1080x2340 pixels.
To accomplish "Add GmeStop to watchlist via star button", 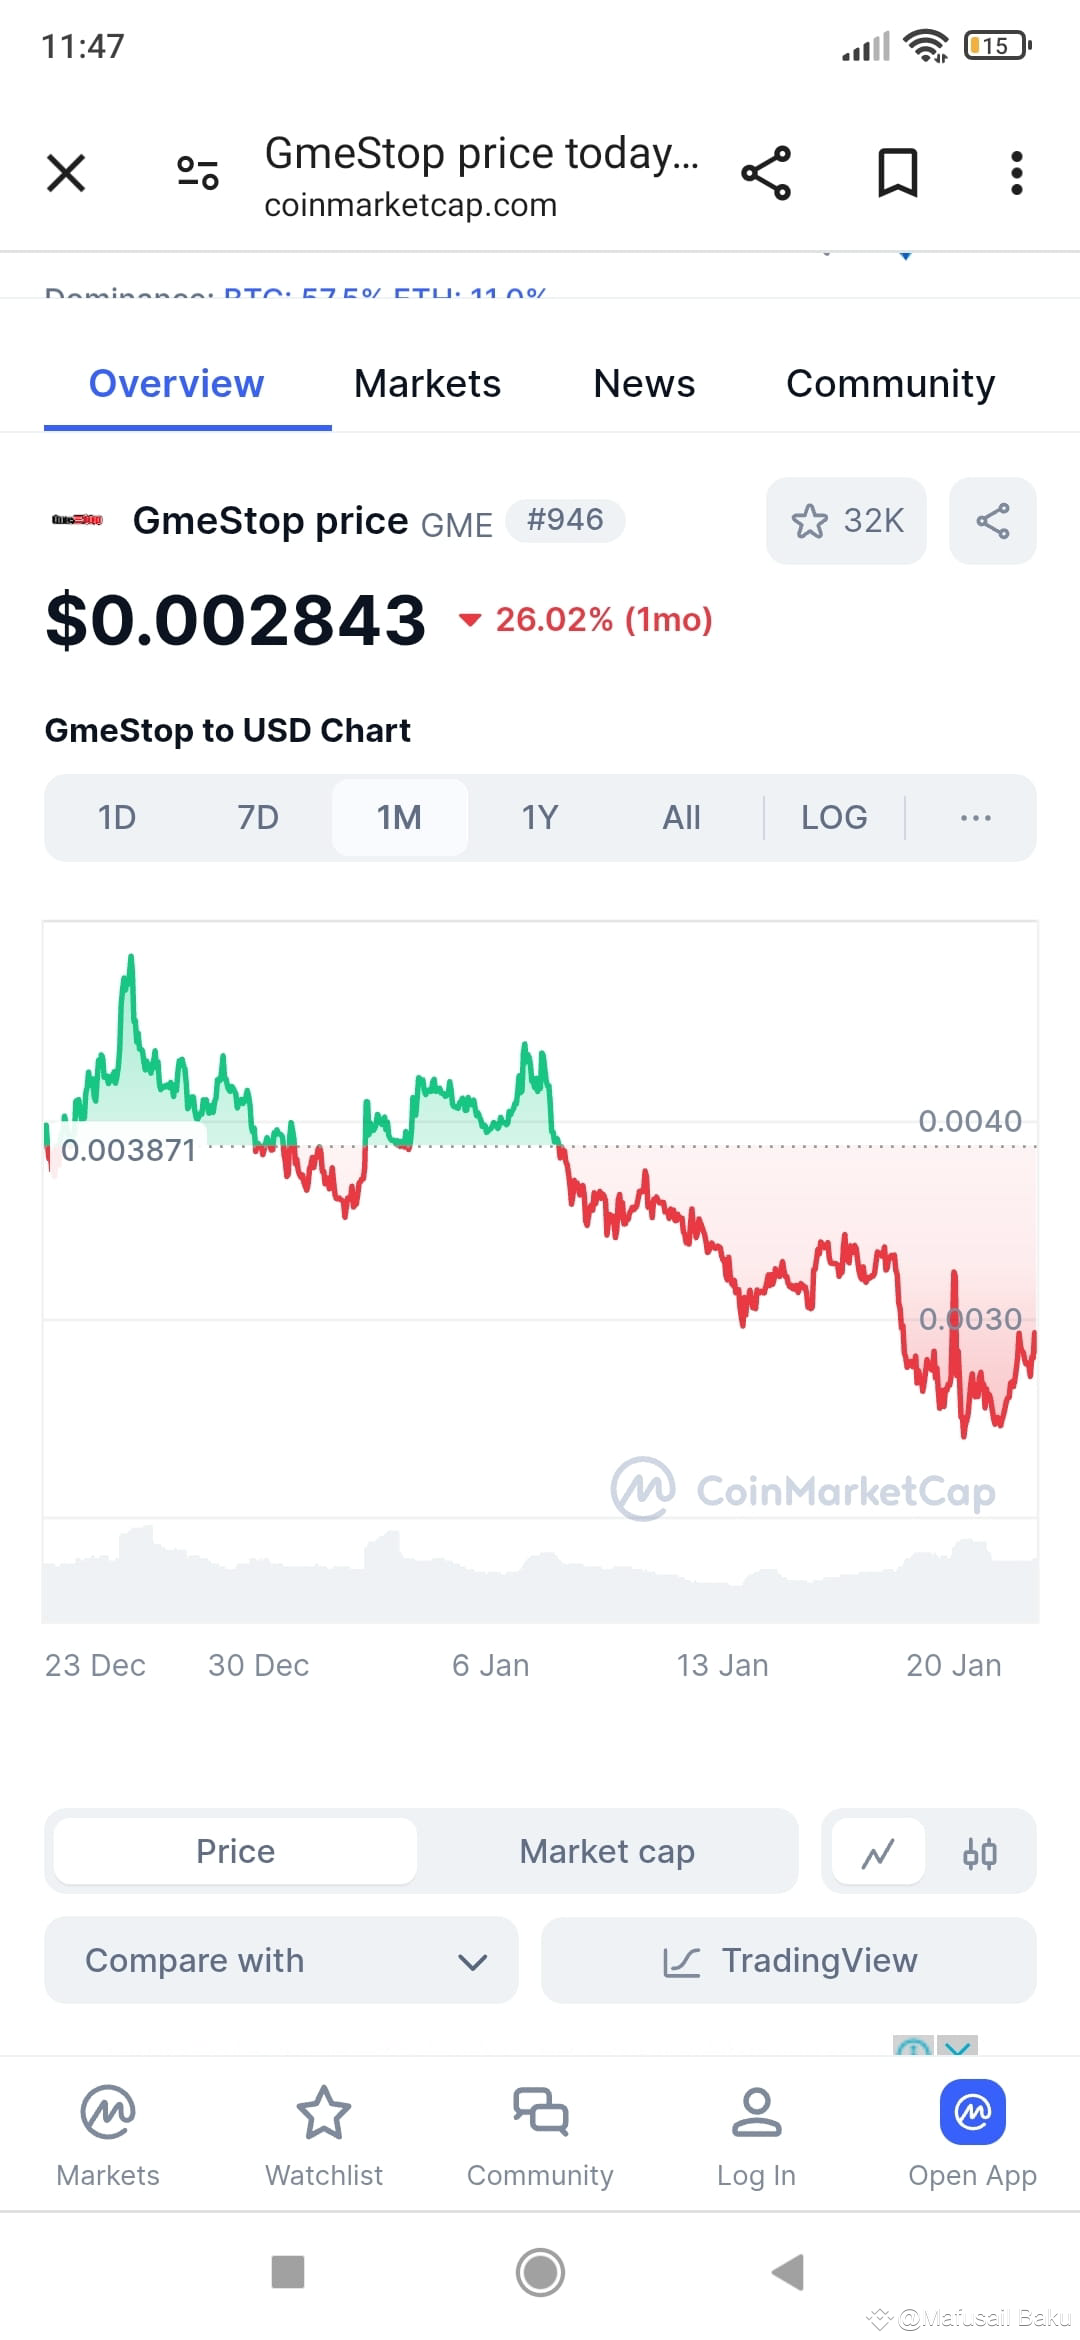I will tap(846, 521).
